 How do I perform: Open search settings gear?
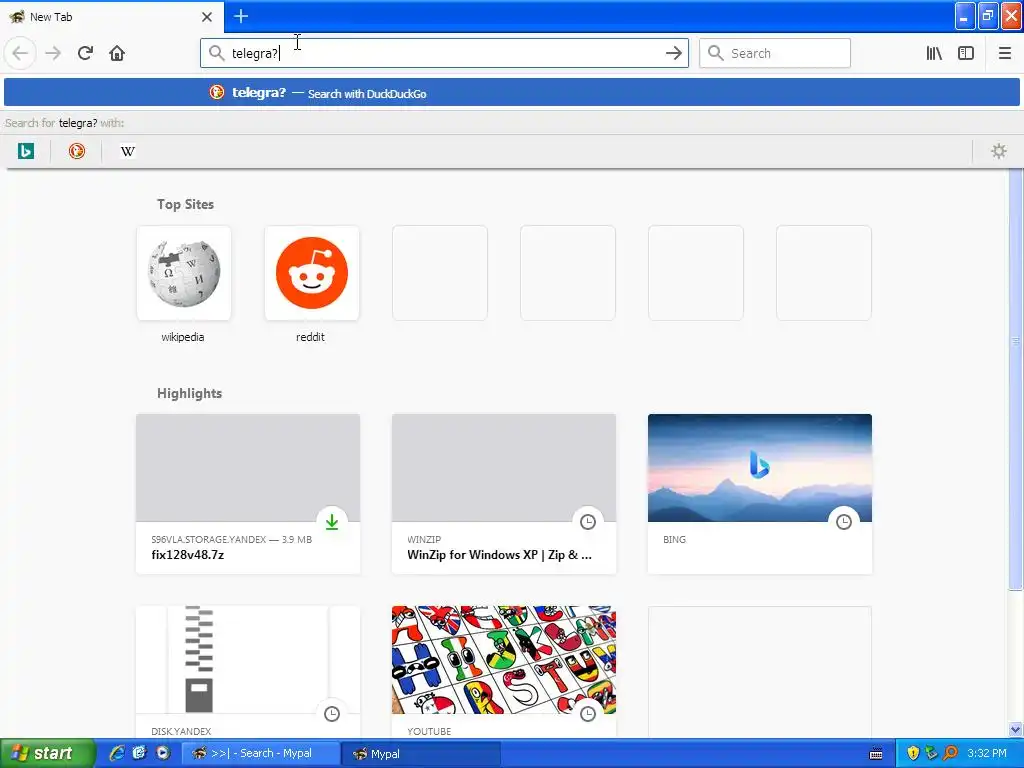pos(999,152)
